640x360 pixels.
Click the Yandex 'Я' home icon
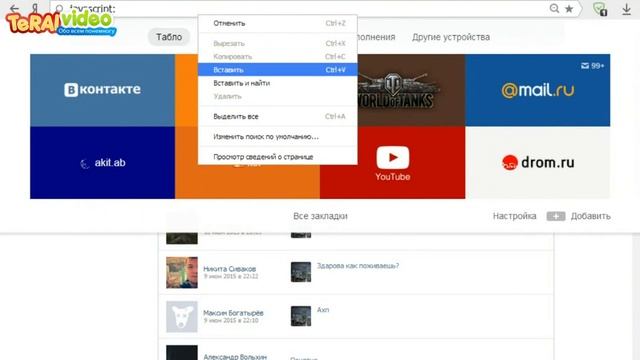point(35,8)
